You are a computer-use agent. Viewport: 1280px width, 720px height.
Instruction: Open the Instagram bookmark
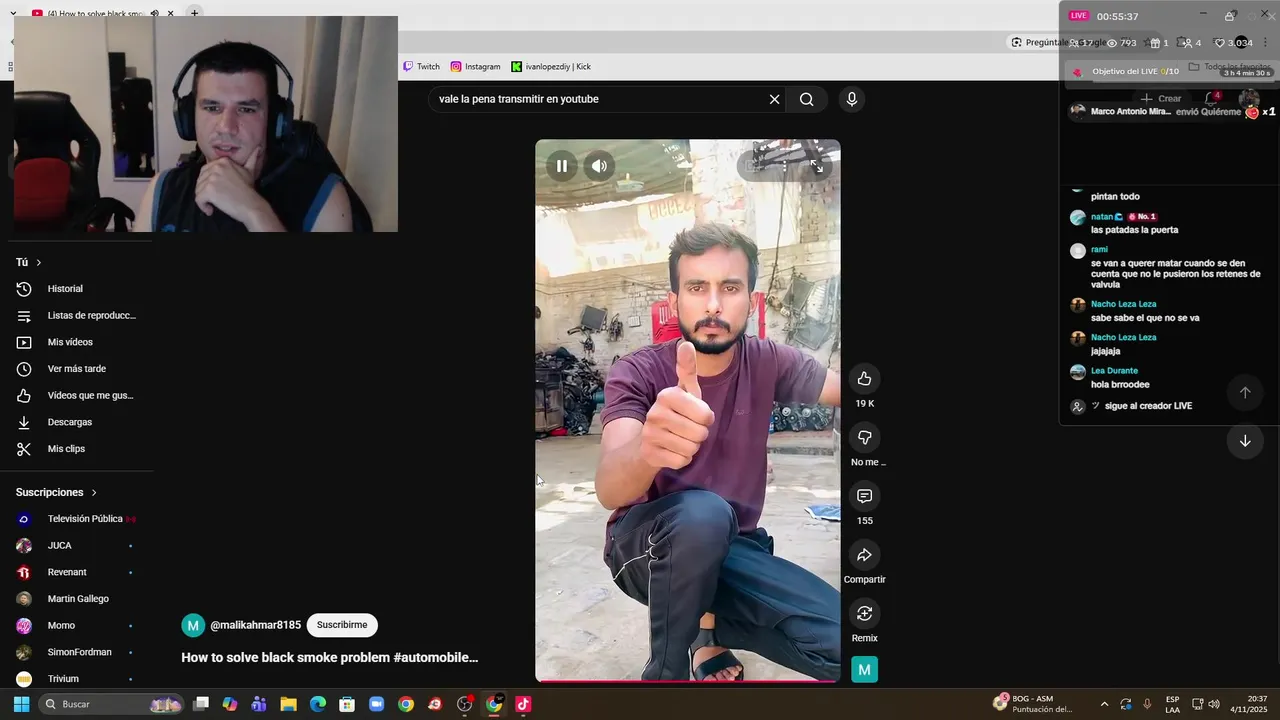(x=475, y=66)
